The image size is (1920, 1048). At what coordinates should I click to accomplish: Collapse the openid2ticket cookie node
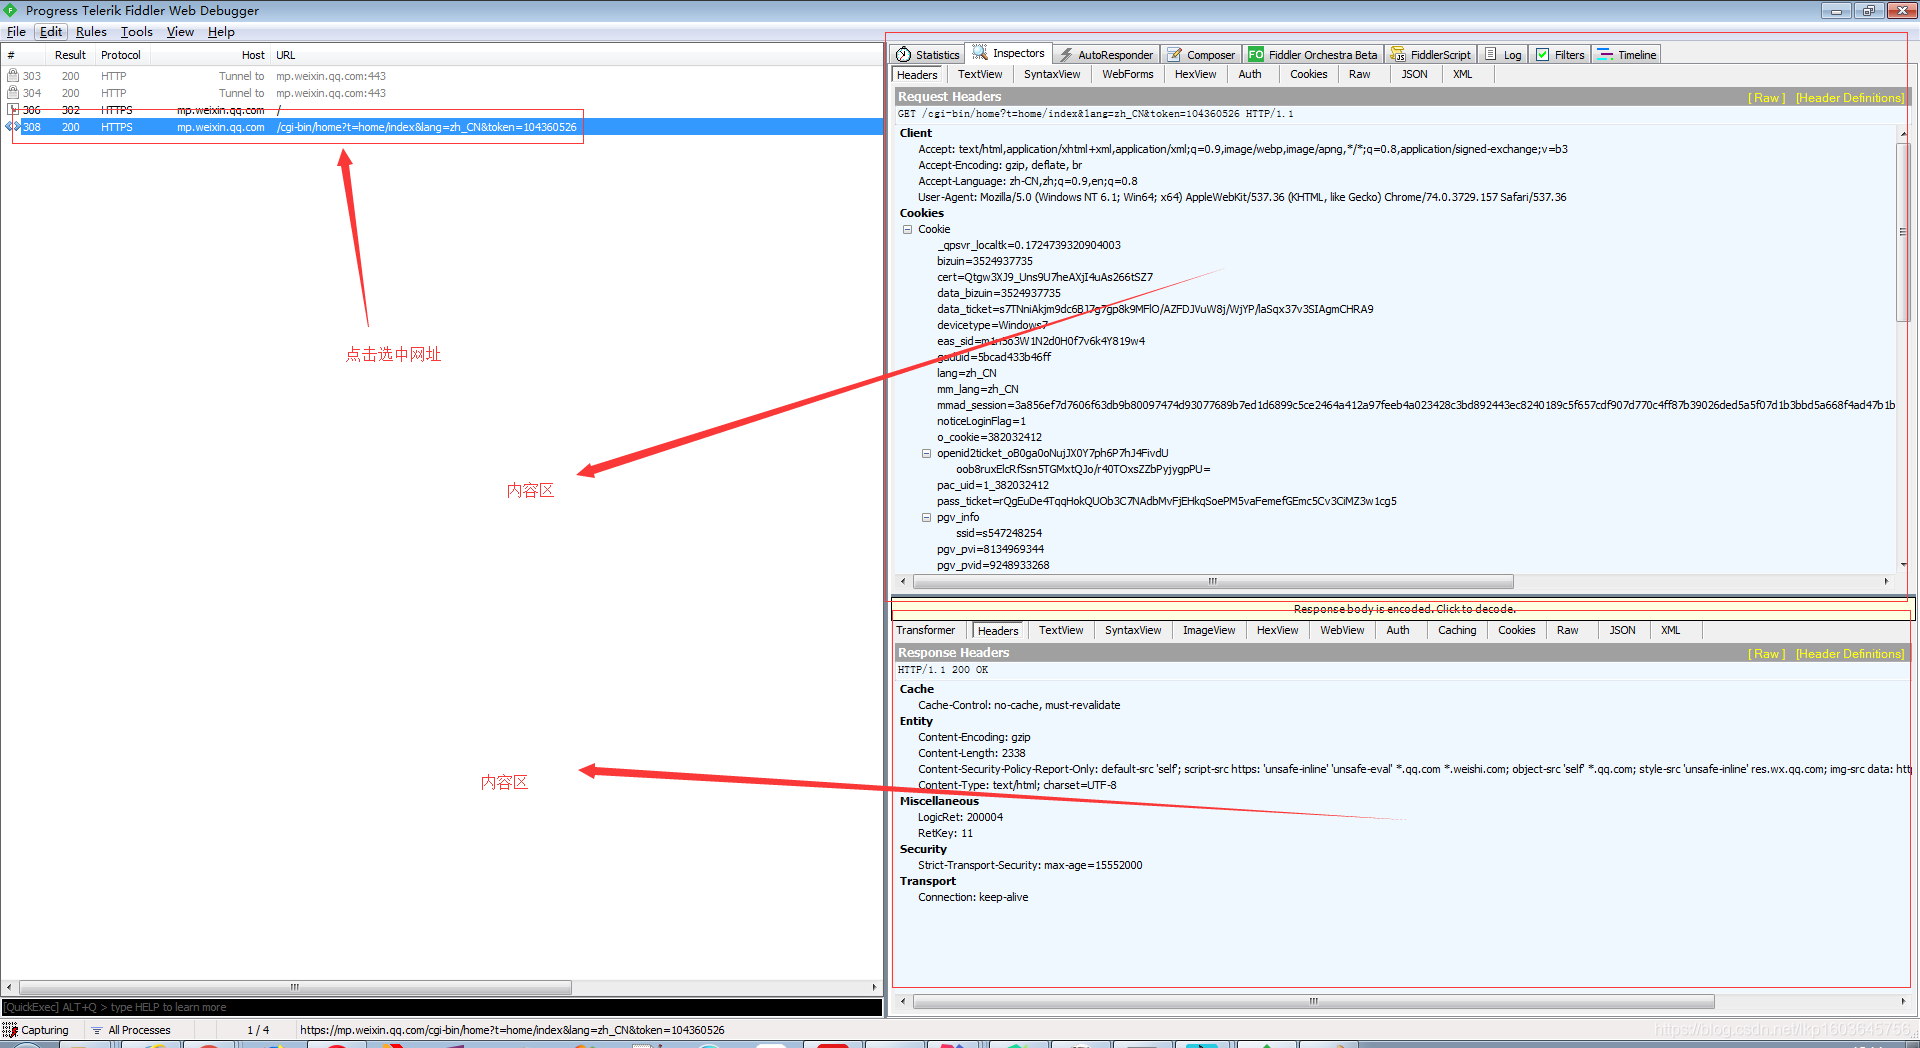926,453
